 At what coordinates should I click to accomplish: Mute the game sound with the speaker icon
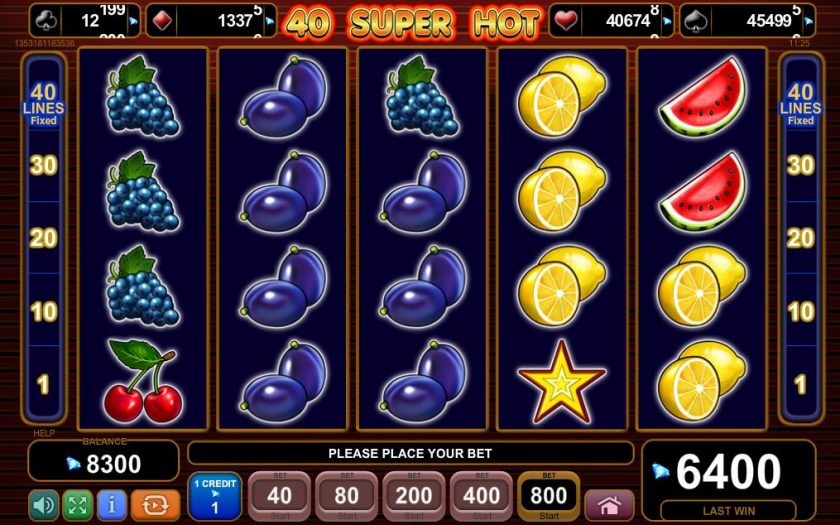pos(44,504)
